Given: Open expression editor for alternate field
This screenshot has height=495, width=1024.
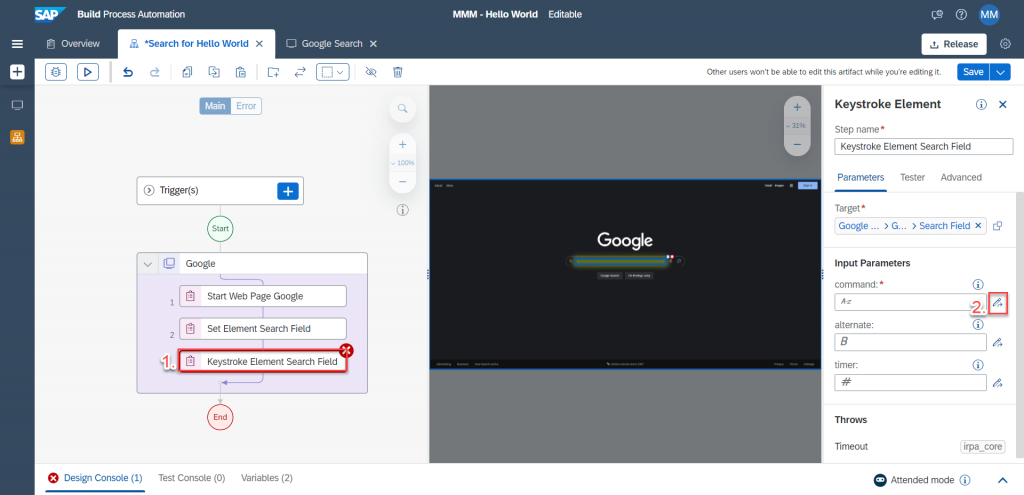Looking at the screenshot, I should (997, 342).
